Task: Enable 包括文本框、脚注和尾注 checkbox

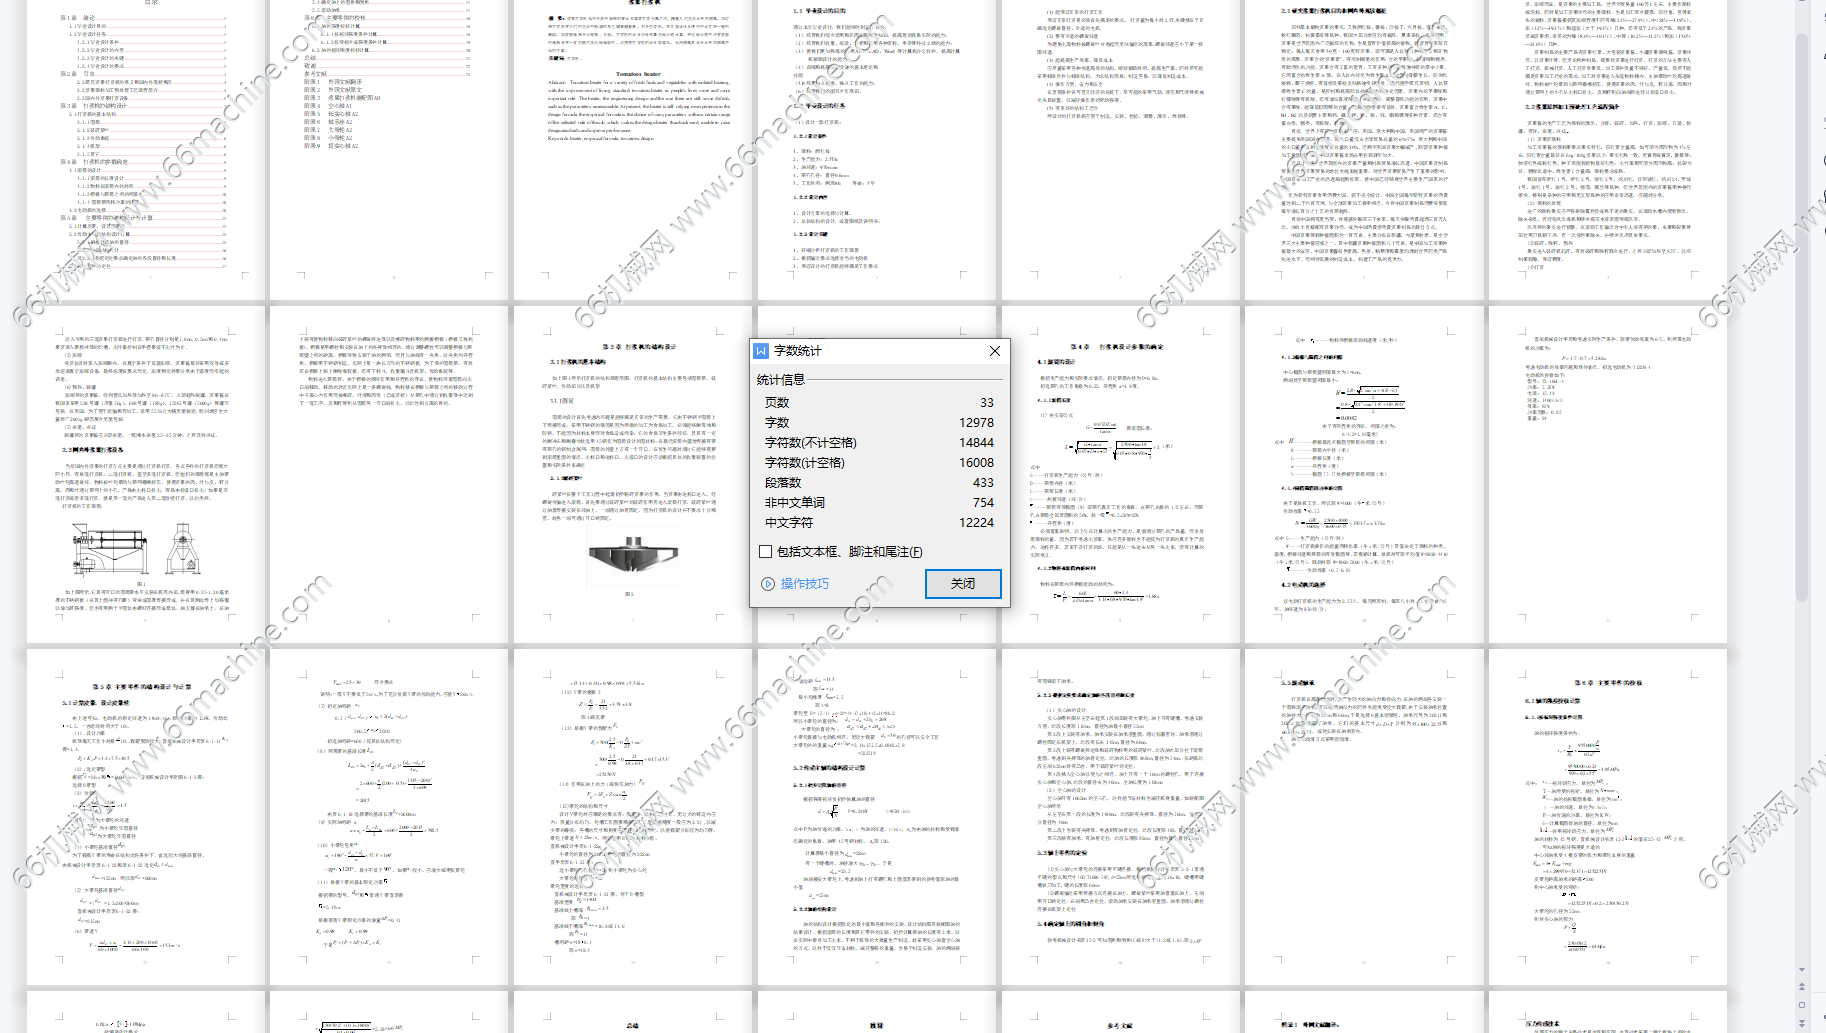Action: point(766,551)
